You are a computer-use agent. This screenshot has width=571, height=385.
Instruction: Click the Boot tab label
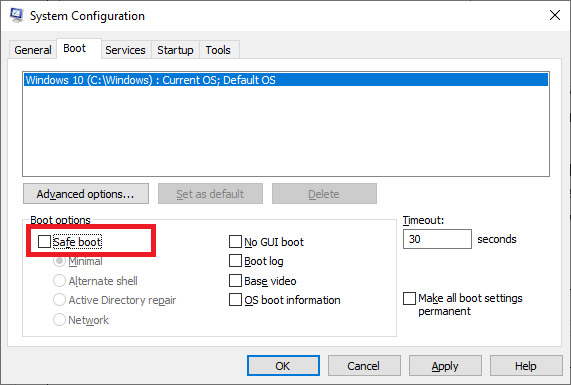point(75,48)
